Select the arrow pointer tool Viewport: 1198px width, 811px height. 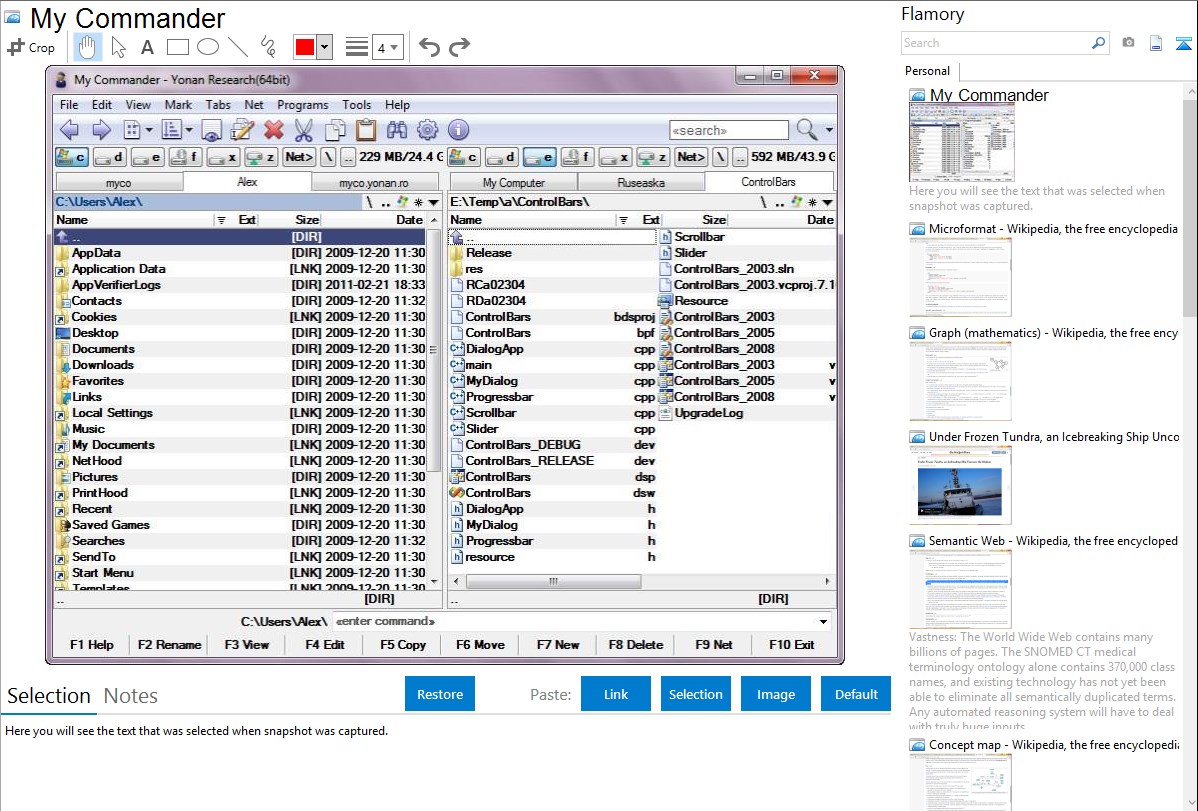[x=118, y=47]
